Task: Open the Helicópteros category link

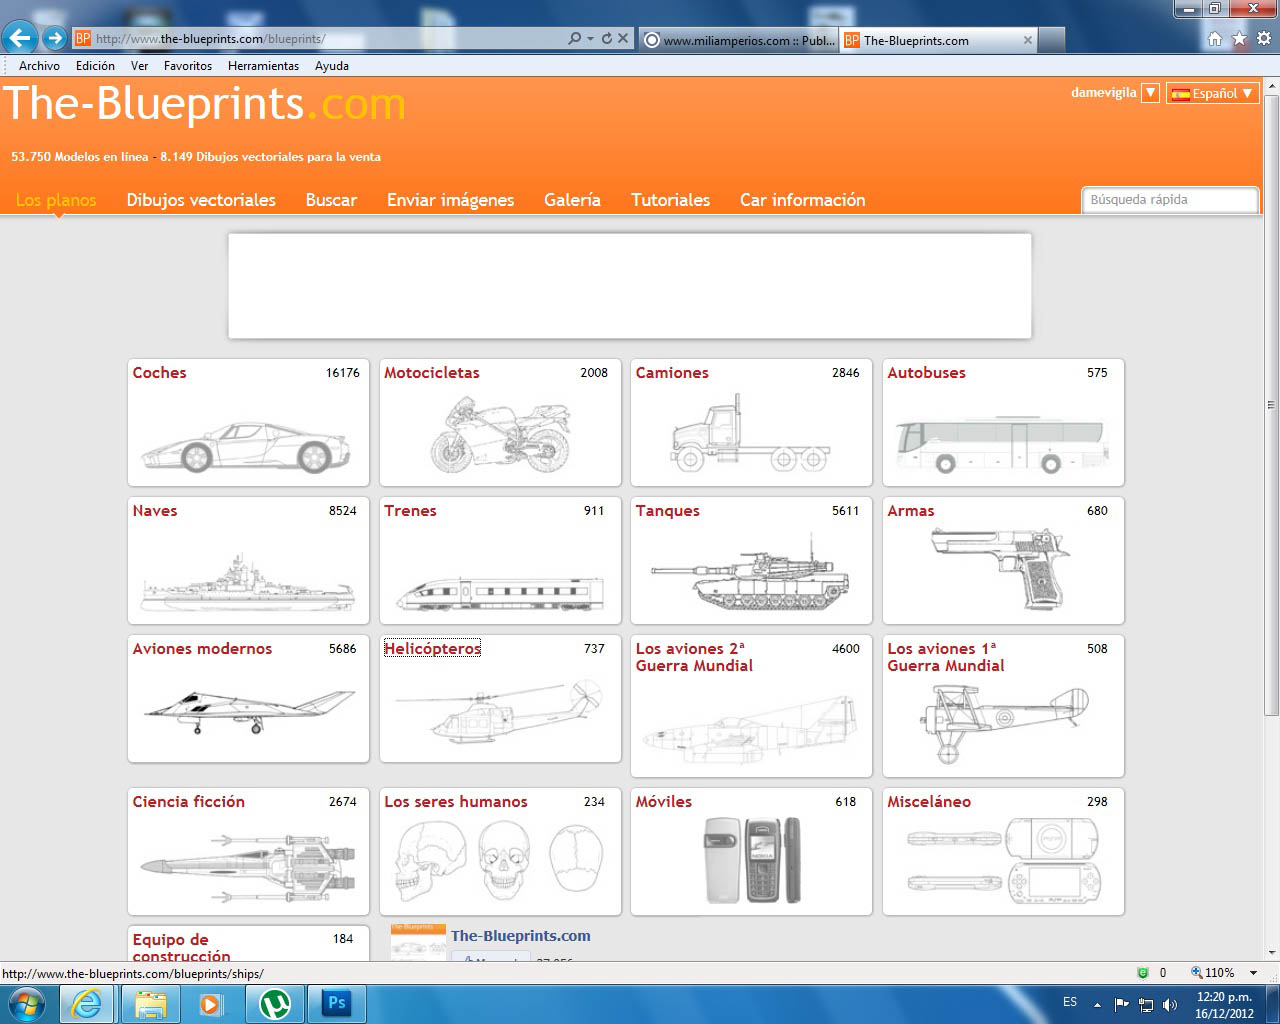Action: (432, 649)
